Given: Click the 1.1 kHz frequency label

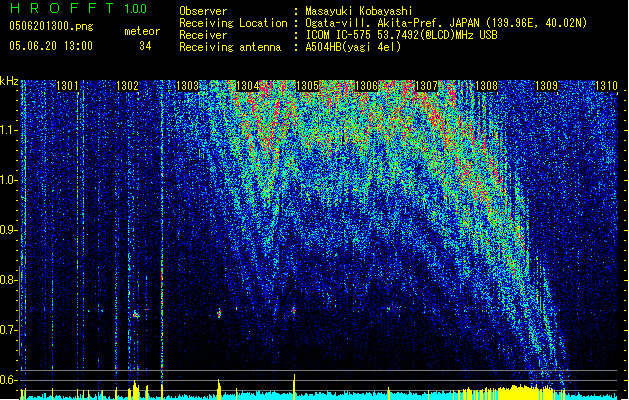Looking at the screenshot, I should (9, 130).
